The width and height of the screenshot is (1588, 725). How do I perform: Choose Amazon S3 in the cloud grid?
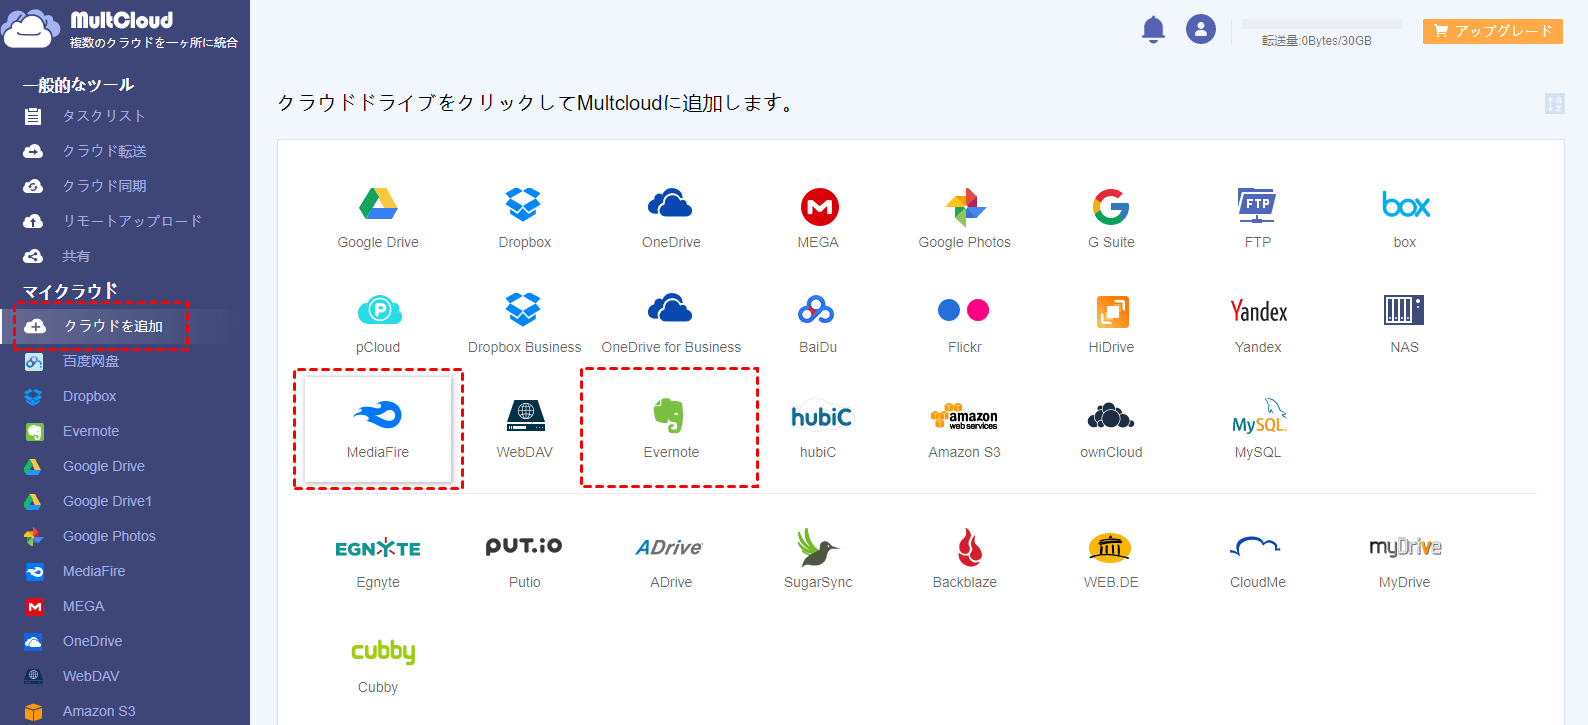point(965,429)
